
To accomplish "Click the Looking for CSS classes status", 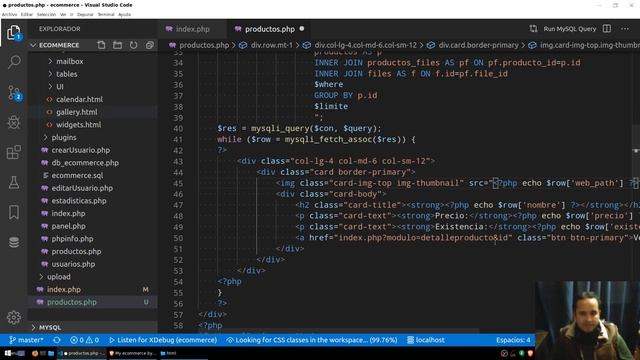I will point(312,340).
